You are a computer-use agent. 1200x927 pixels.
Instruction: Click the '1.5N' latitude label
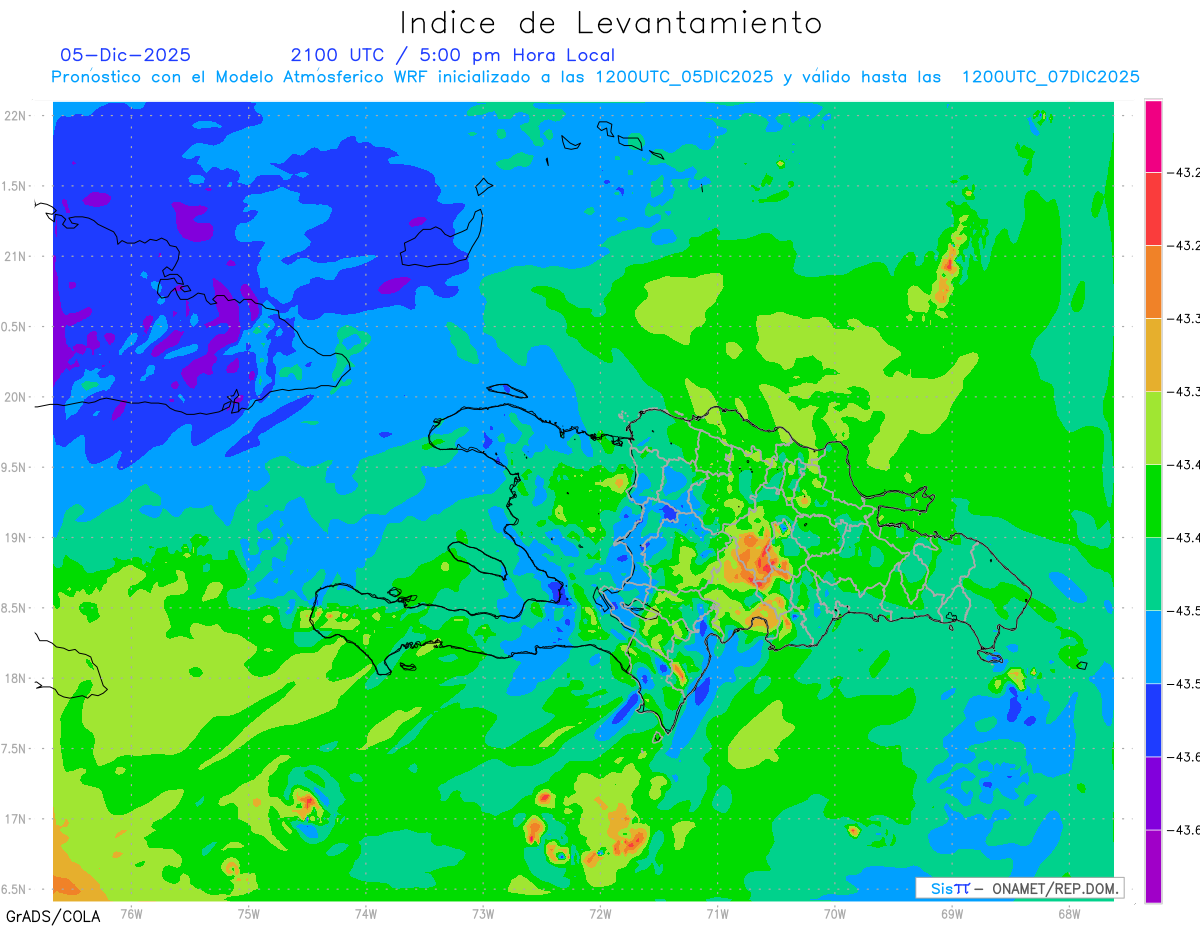click(x=15, y=187)
